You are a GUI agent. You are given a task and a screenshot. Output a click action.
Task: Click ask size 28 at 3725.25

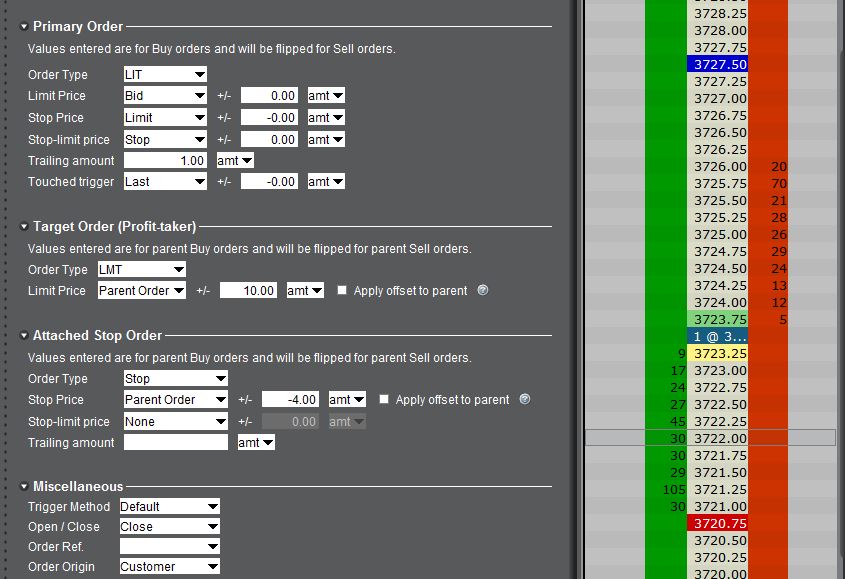click(x=779, y=217)
